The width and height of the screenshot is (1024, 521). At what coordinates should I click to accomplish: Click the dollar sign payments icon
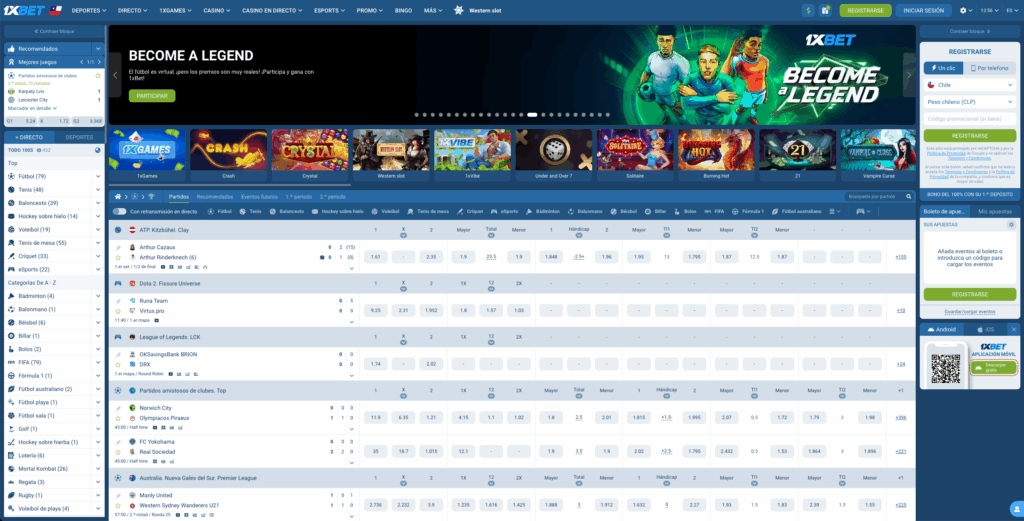[808, 10]
